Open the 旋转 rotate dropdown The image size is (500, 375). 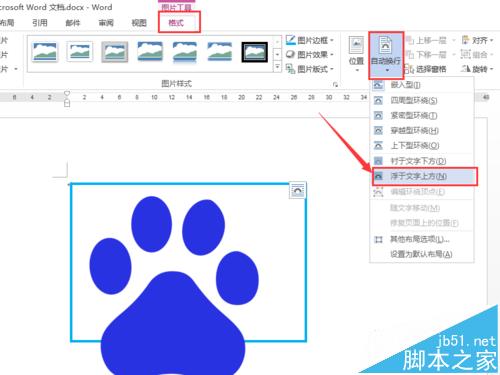click(x=477, y=69)
